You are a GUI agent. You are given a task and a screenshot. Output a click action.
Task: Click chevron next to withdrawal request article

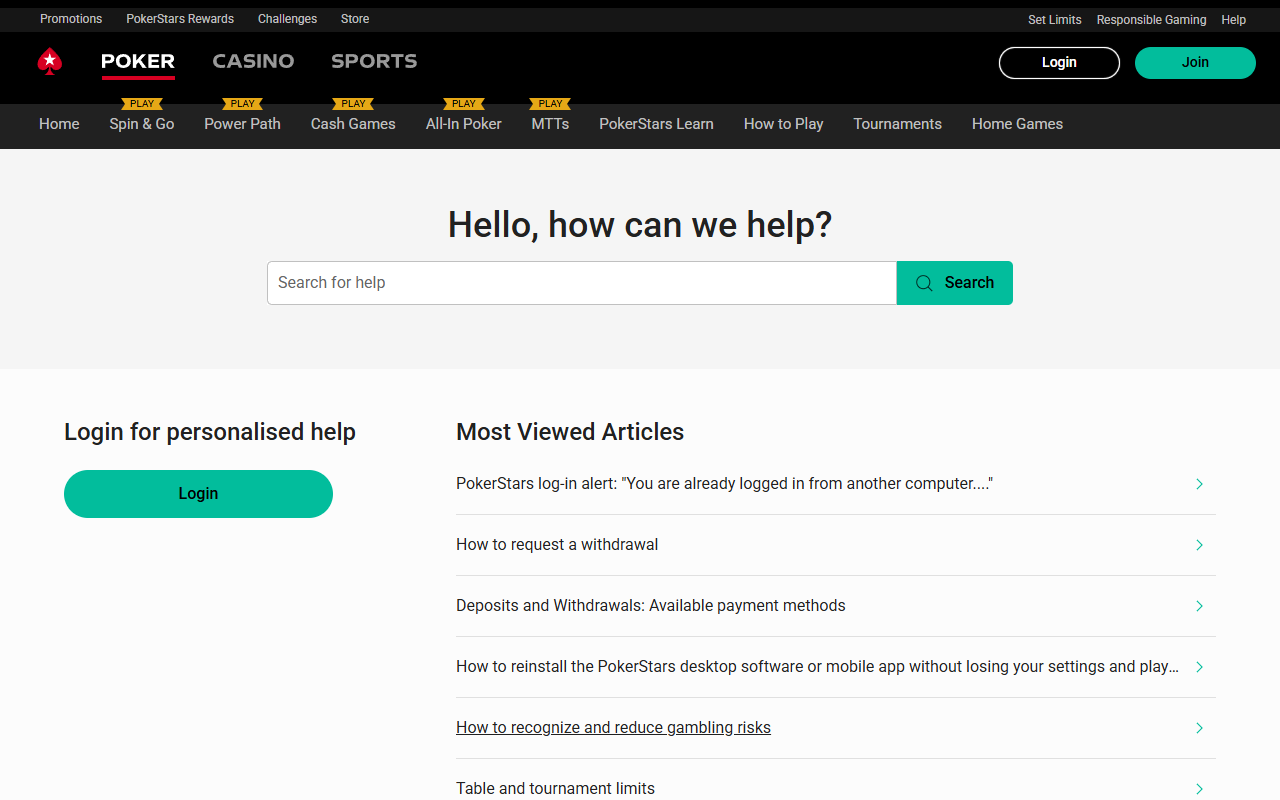point(1199,545)
